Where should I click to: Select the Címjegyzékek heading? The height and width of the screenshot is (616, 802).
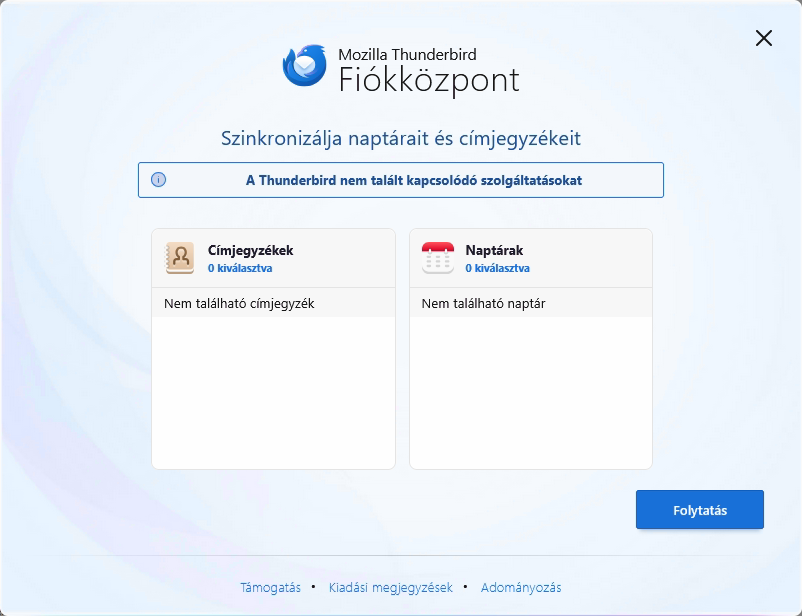pyautogui.click(x=250, y=250)
